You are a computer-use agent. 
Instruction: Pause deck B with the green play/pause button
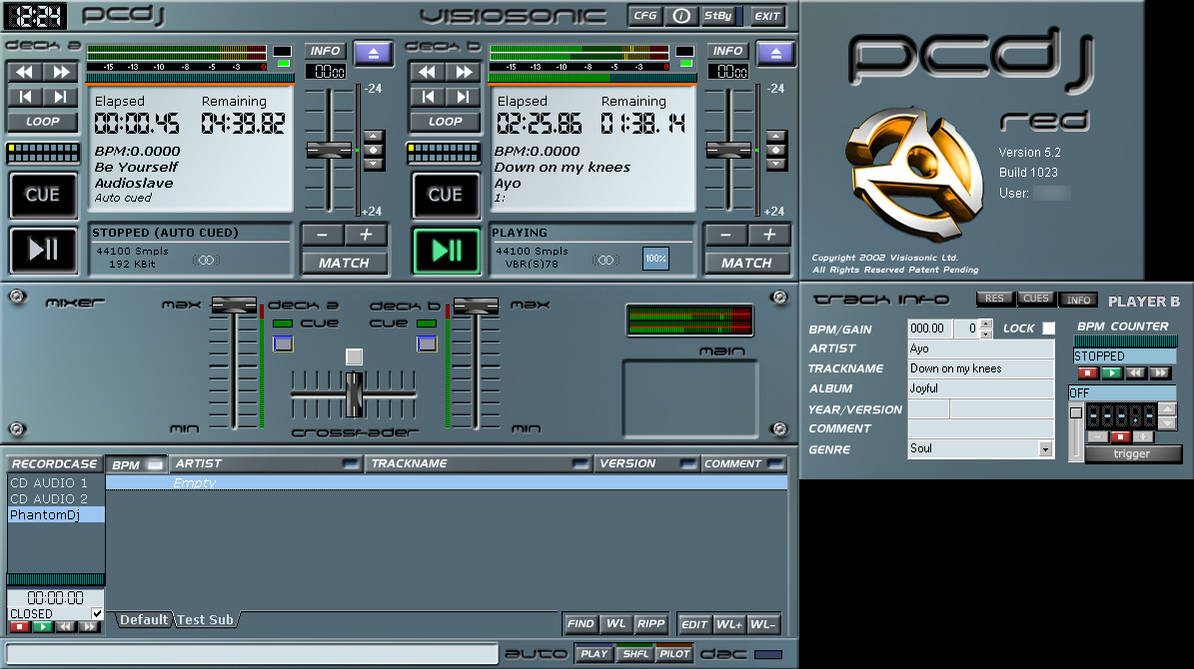point(446,250)
